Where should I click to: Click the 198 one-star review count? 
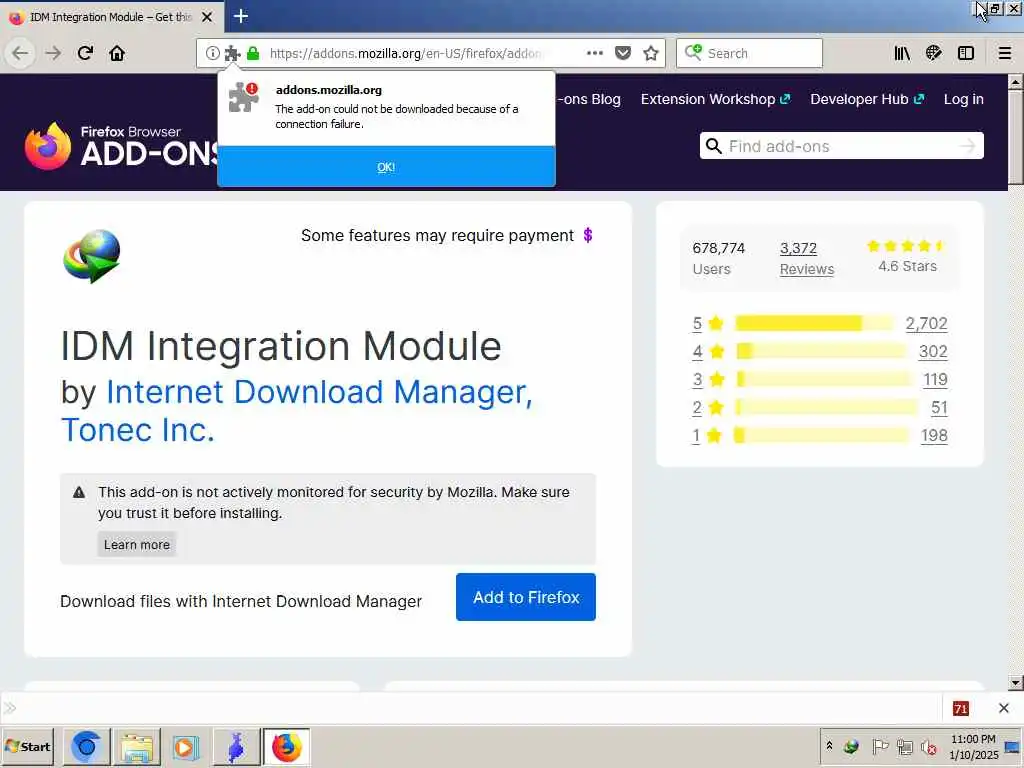934,436
